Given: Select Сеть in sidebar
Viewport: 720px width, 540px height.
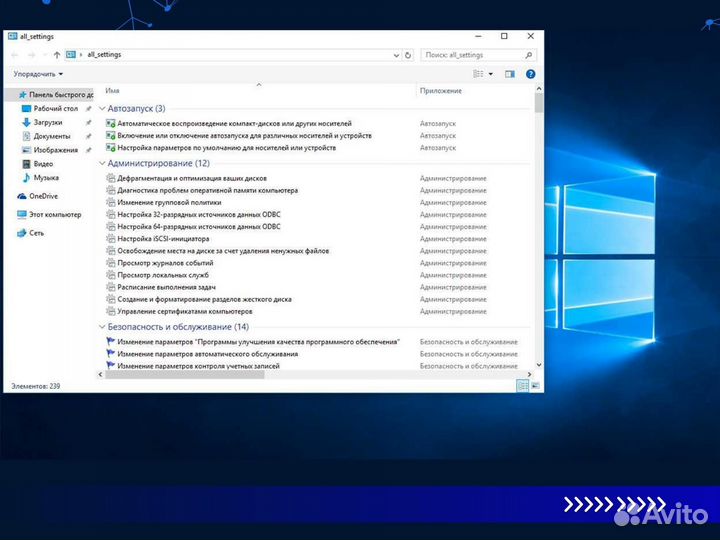Looking at the screenshot, I should (36, 233).
